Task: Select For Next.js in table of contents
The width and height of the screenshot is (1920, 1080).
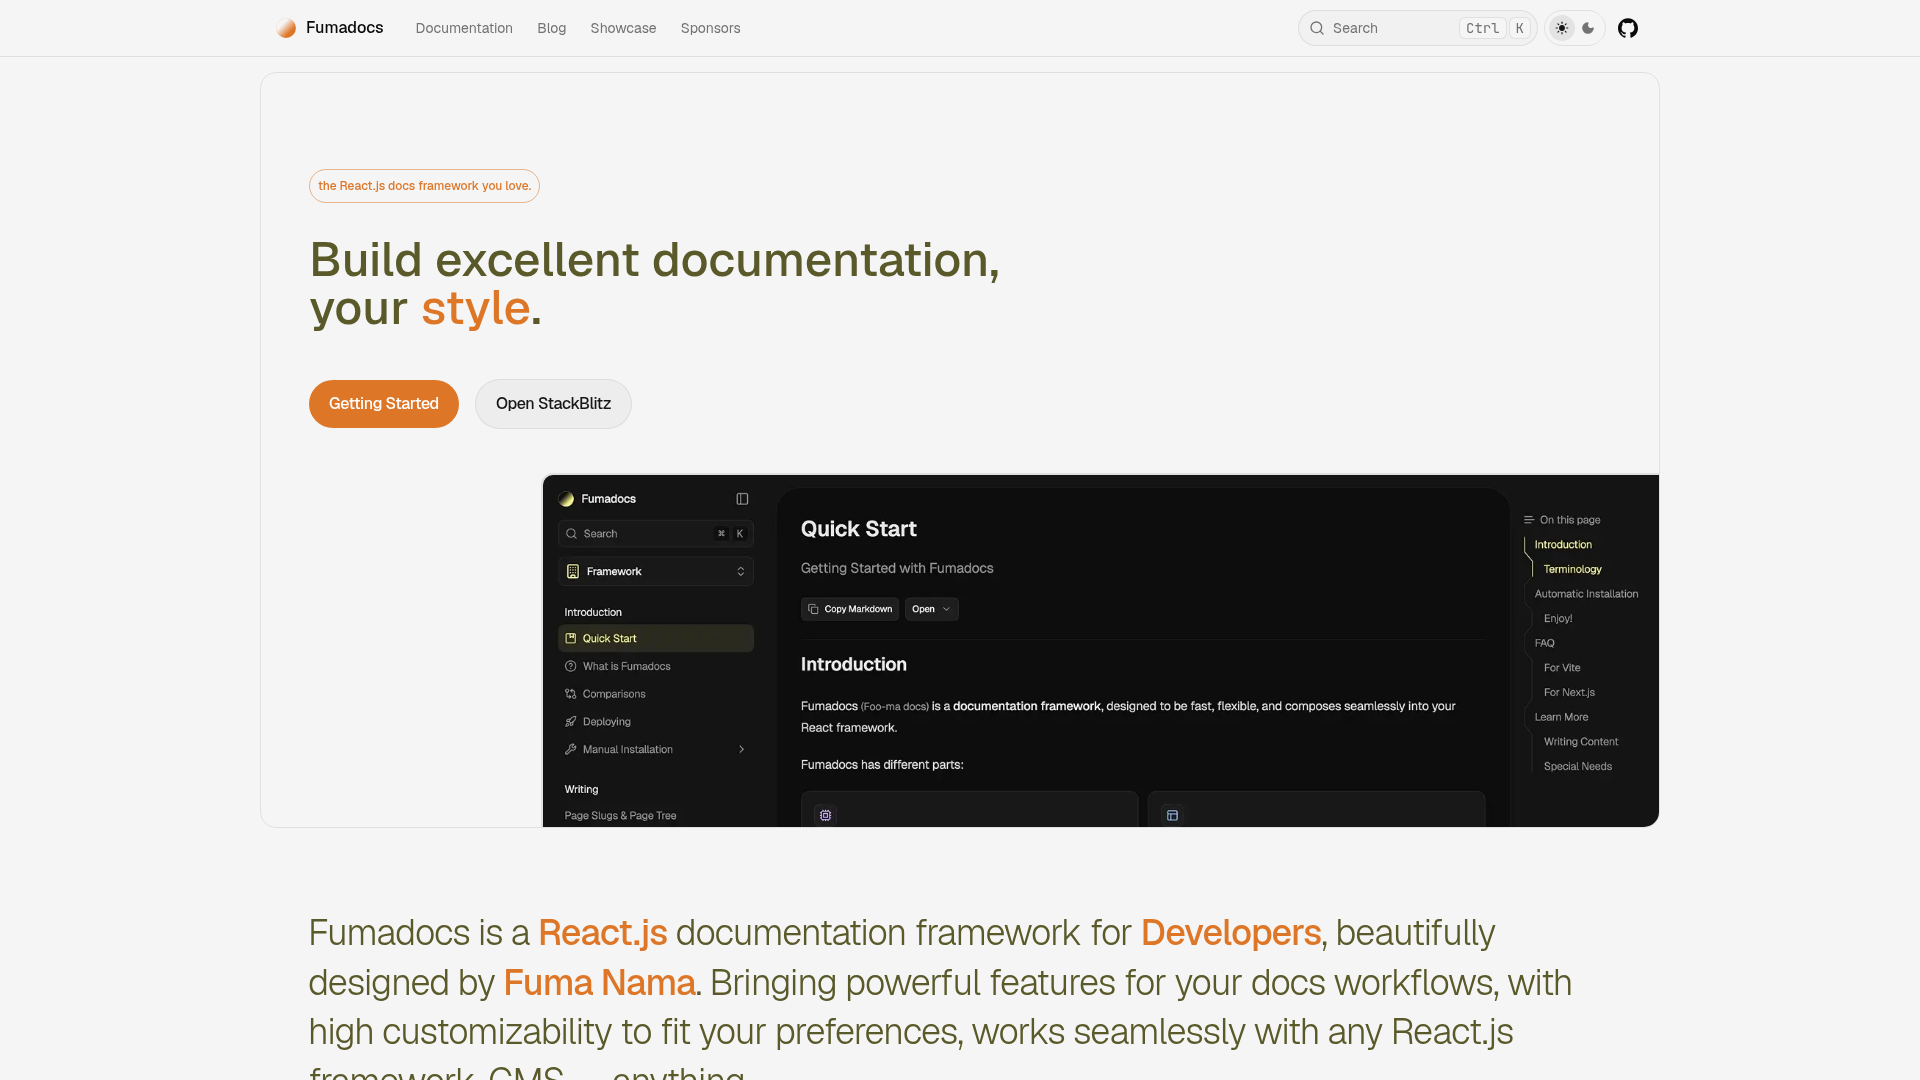Action: click(1569, 693)
